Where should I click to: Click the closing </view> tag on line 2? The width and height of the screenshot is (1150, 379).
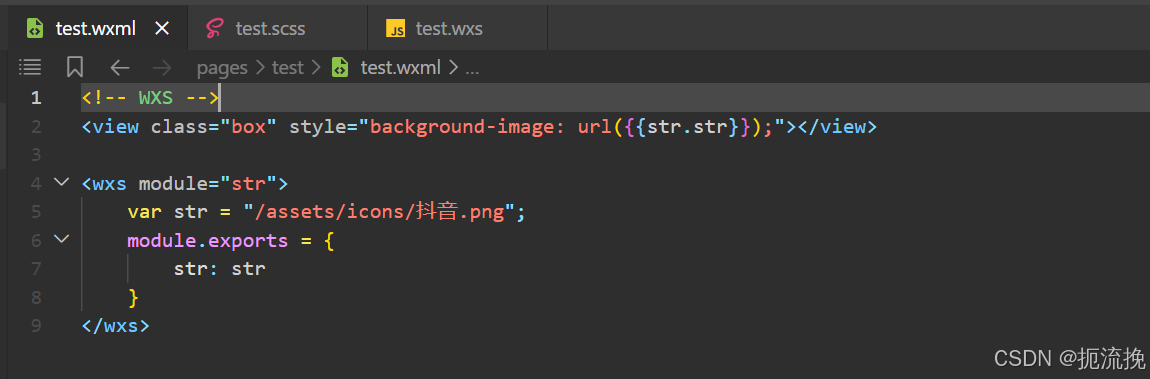point(837,127)
